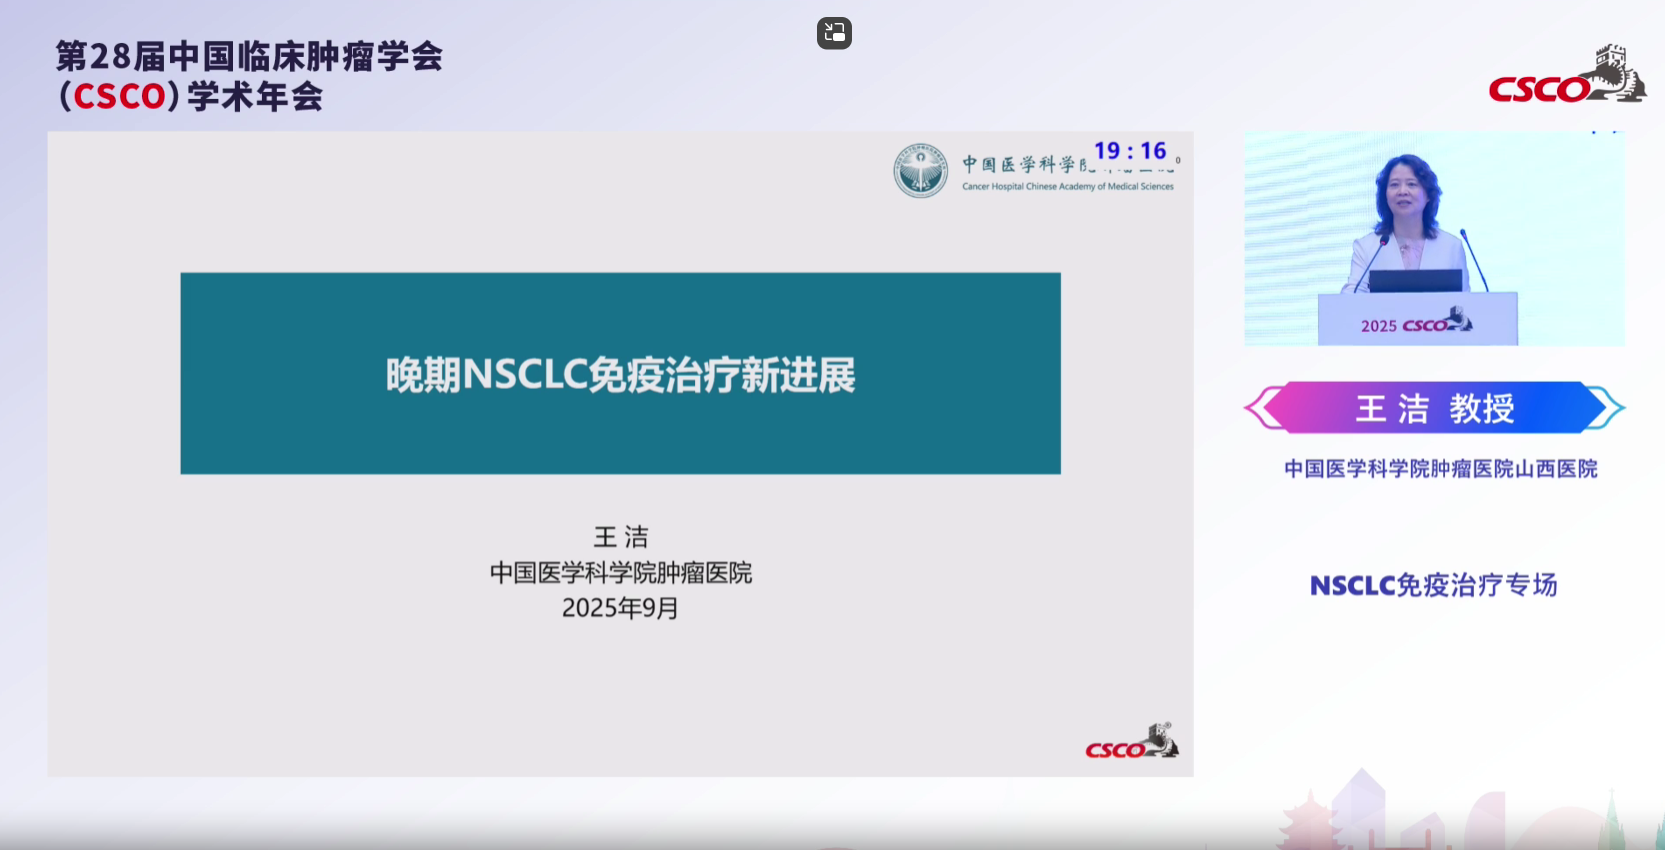Click the 第28届中国临床肿瘤学会 conference title
This screenshot has width=1665, height=850.
point(249,56)
